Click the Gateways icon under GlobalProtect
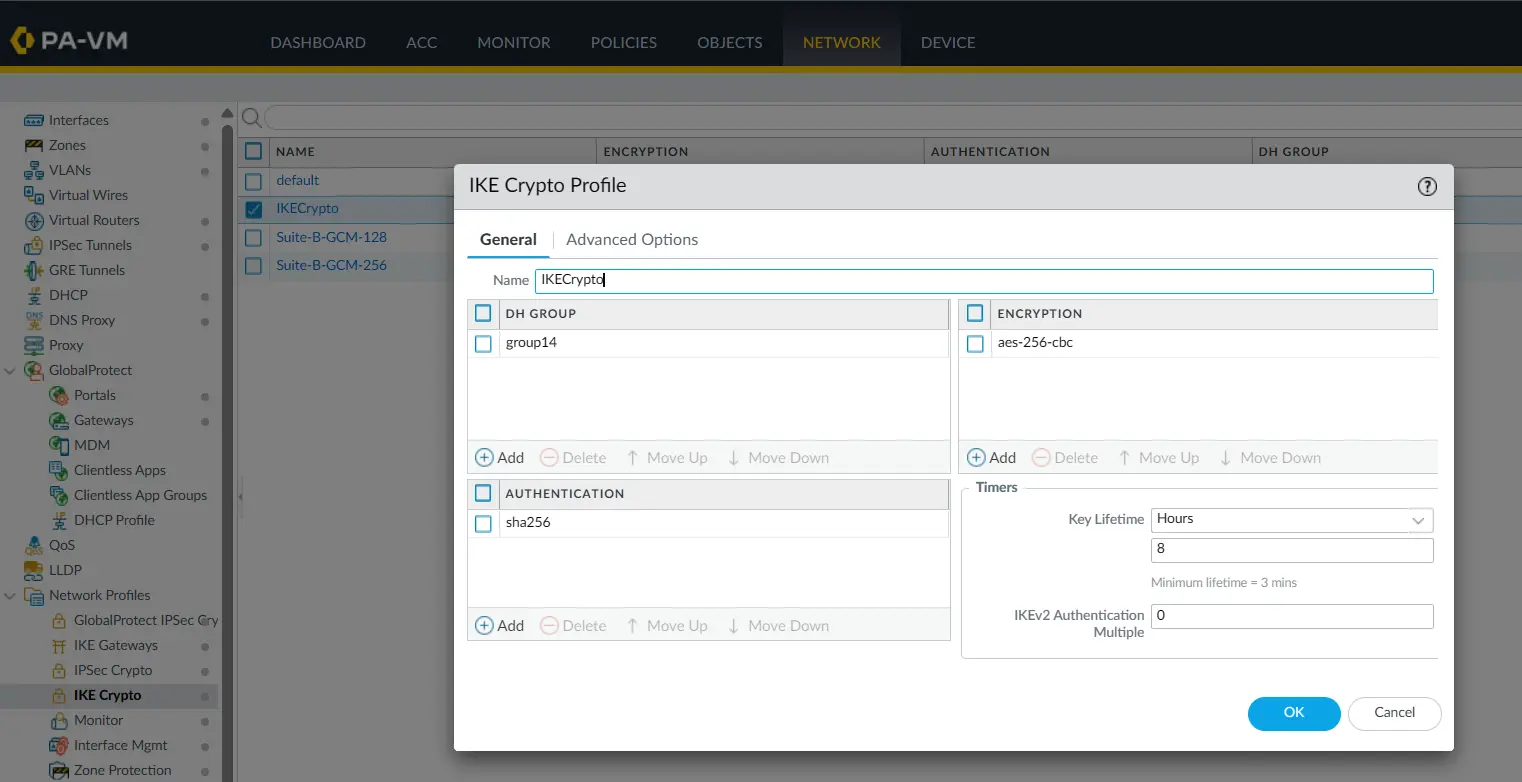This screenshot has height=782, width=1522. pyautogui.click(x=59, y=420)
